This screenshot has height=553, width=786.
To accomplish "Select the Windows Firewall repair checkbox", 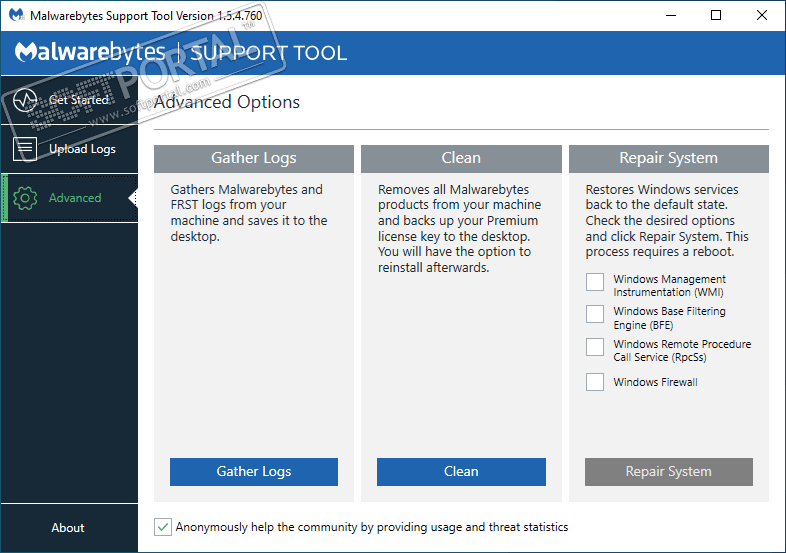I will (x=595, y=382).
